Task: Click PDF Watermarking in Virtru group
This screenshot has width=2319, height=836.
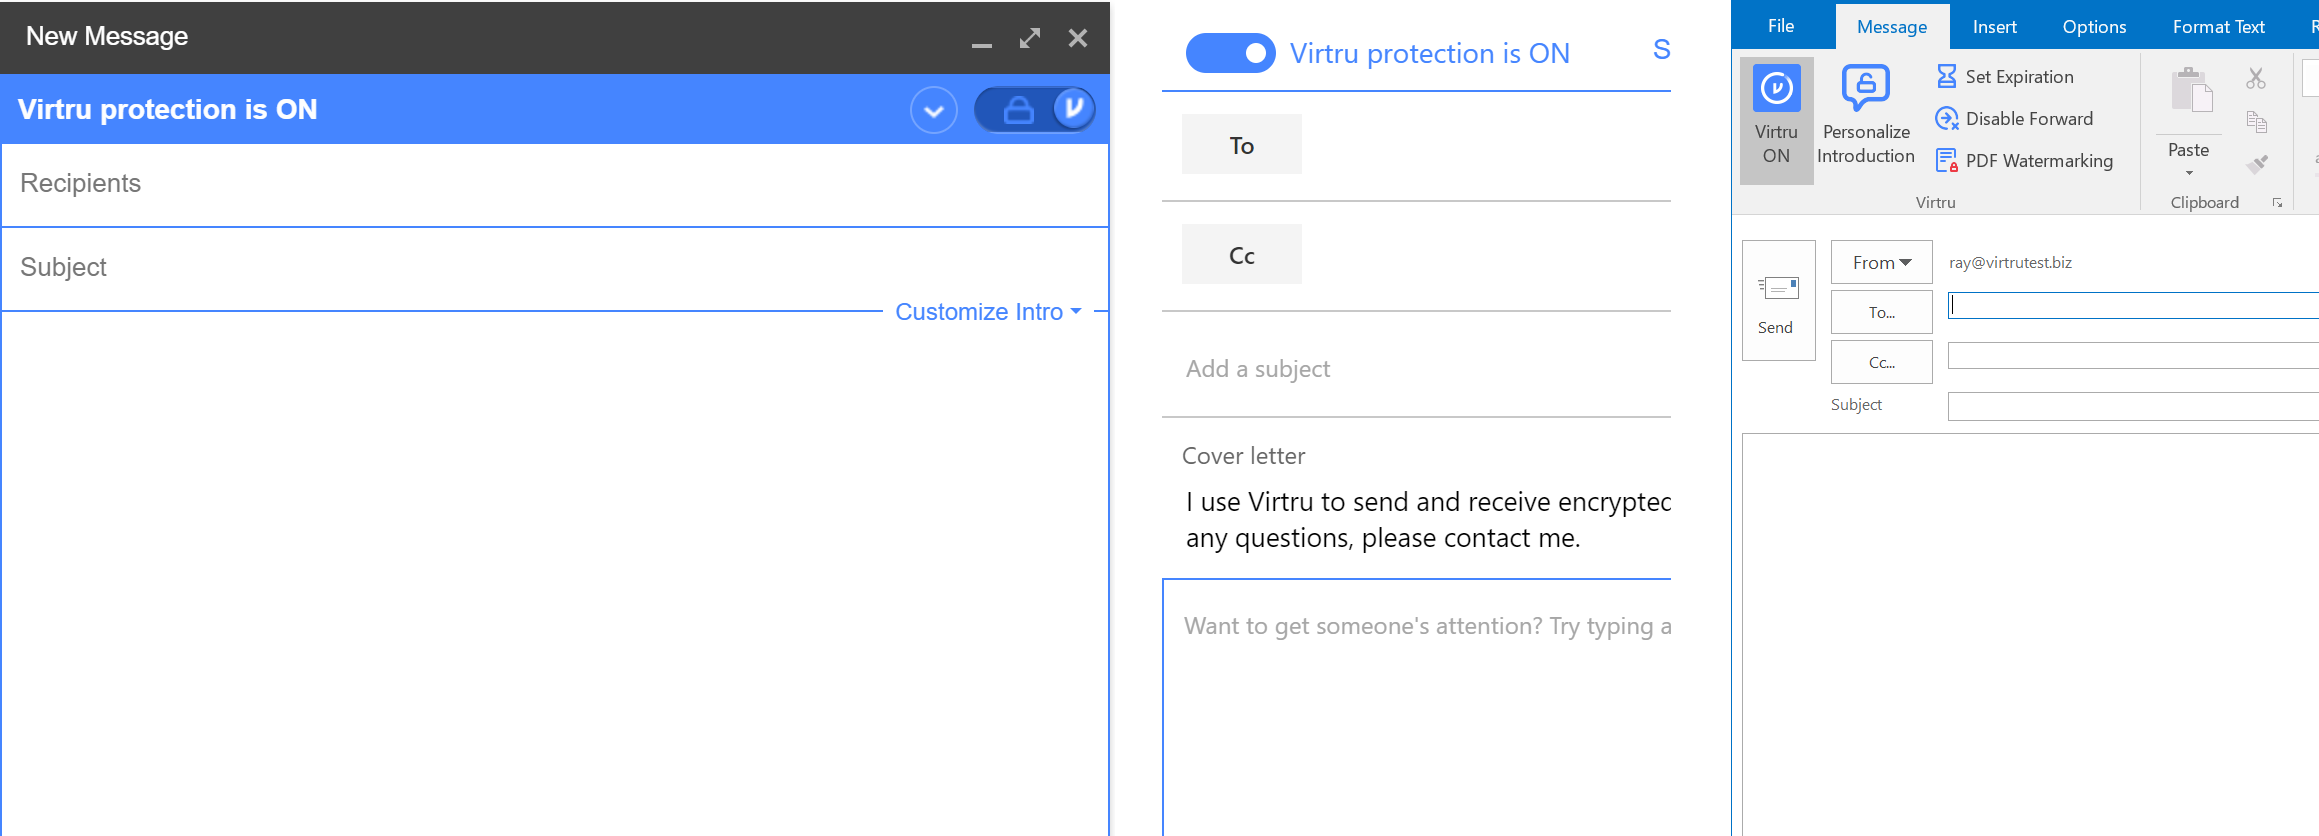Action: 2024,161
